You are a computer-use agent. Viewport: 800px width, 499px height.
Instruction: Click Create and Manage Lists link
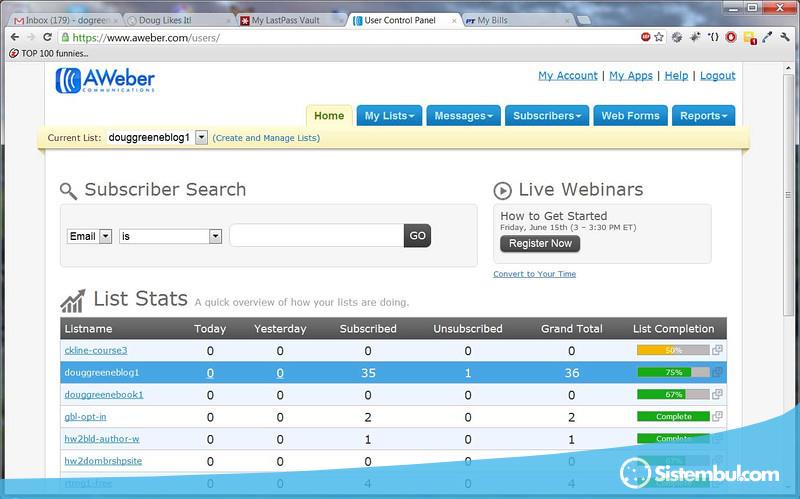coord(266,138)
